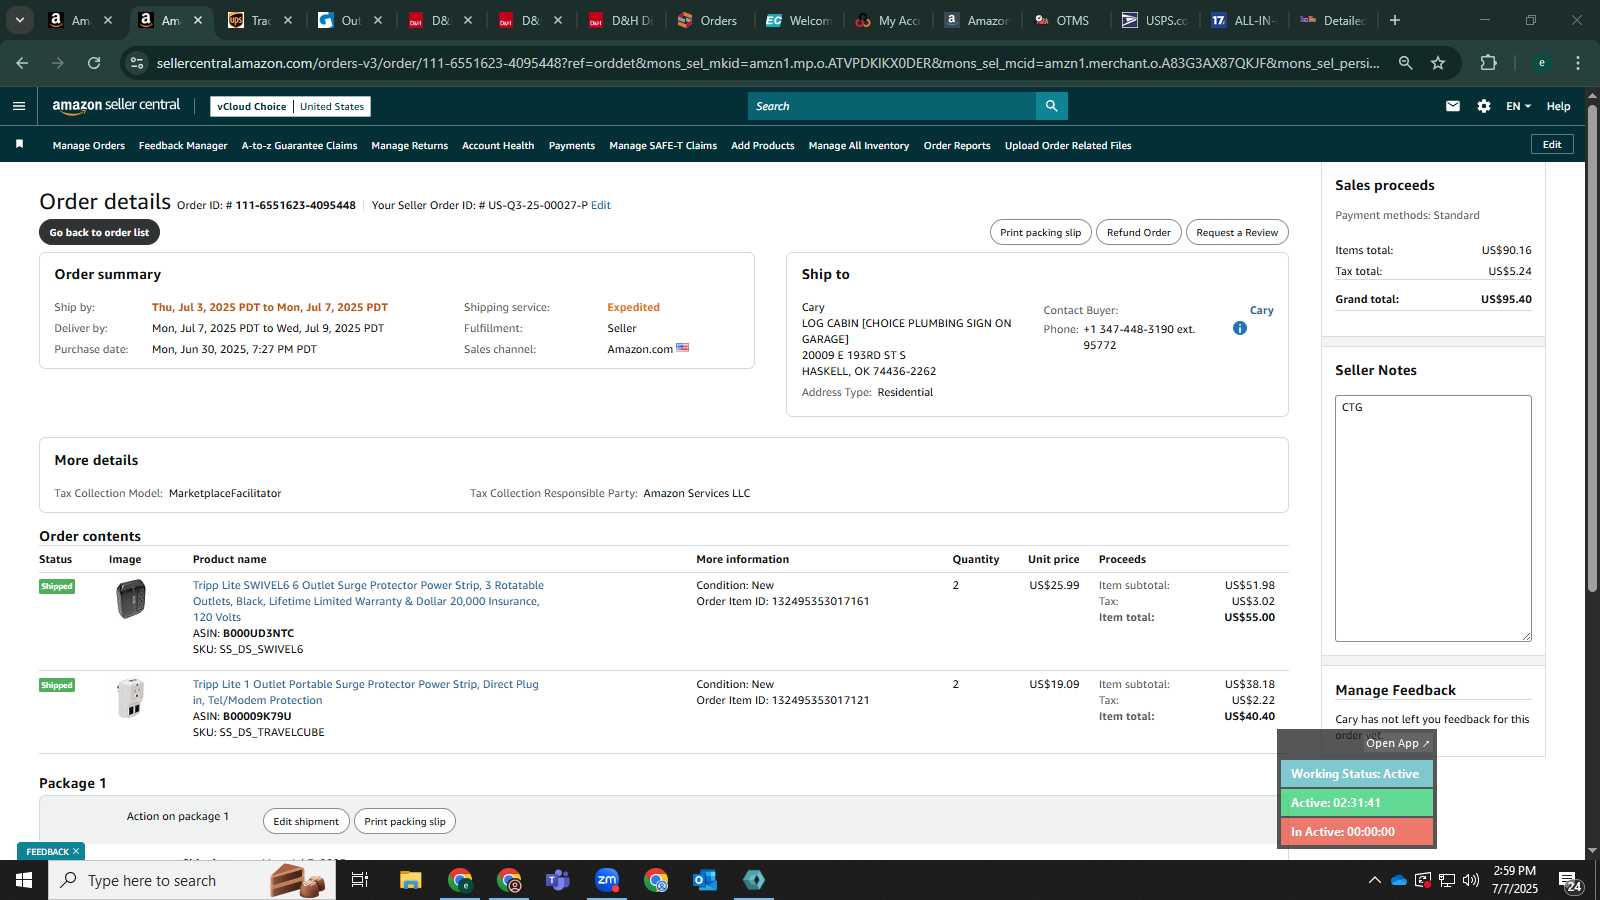
Task: Edit the Seller Order ID link
Action: (600, 205)
